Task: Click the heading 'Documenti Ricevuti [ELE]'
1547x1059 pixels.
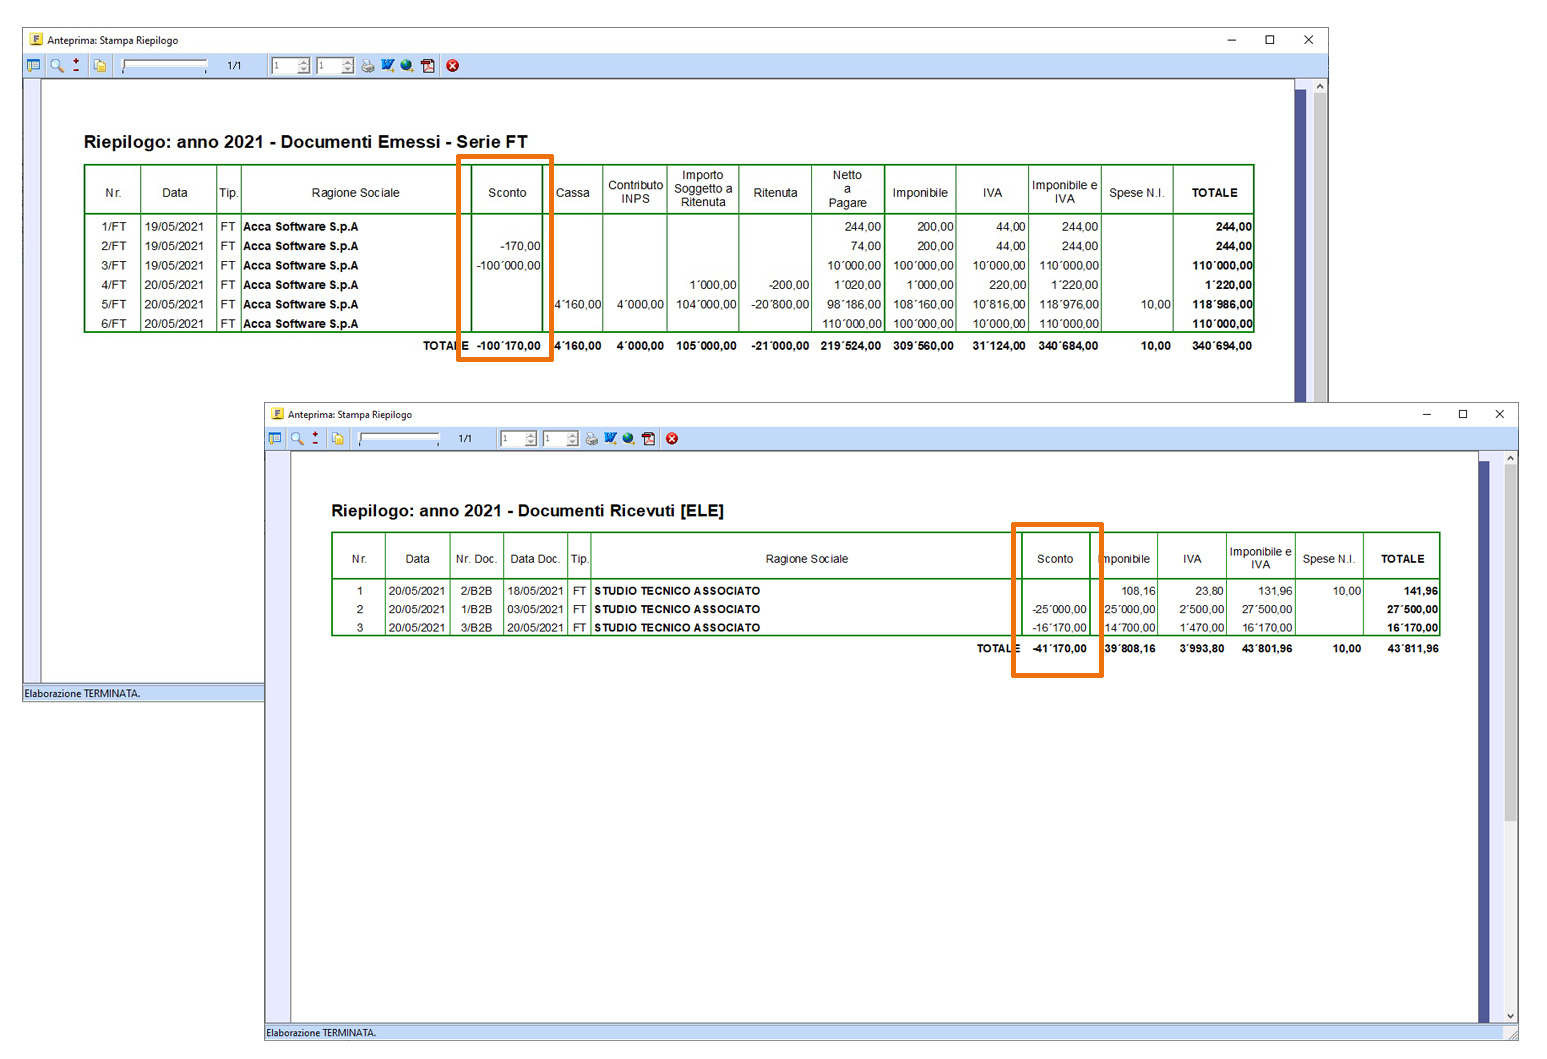Action: pos(621,511)
